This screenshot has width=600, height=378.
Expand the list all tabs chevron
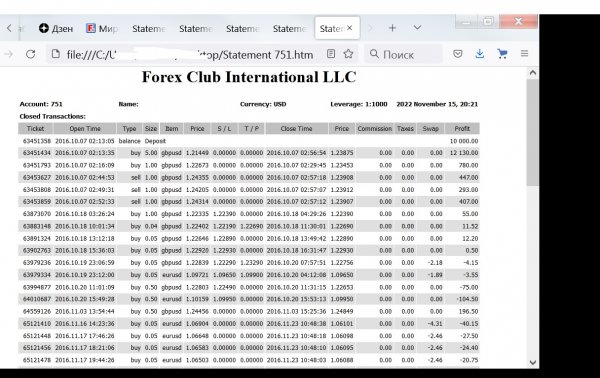pos(417,28)
